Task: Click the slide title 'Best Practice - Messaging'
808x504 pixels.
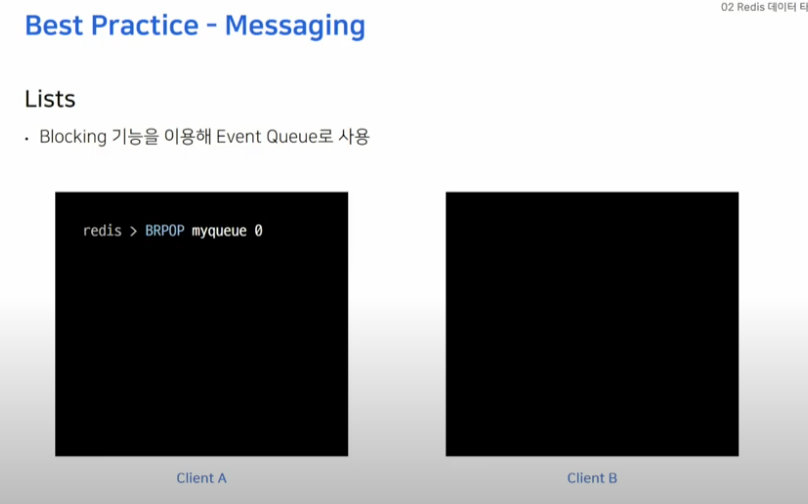Action: pos(195,26)
